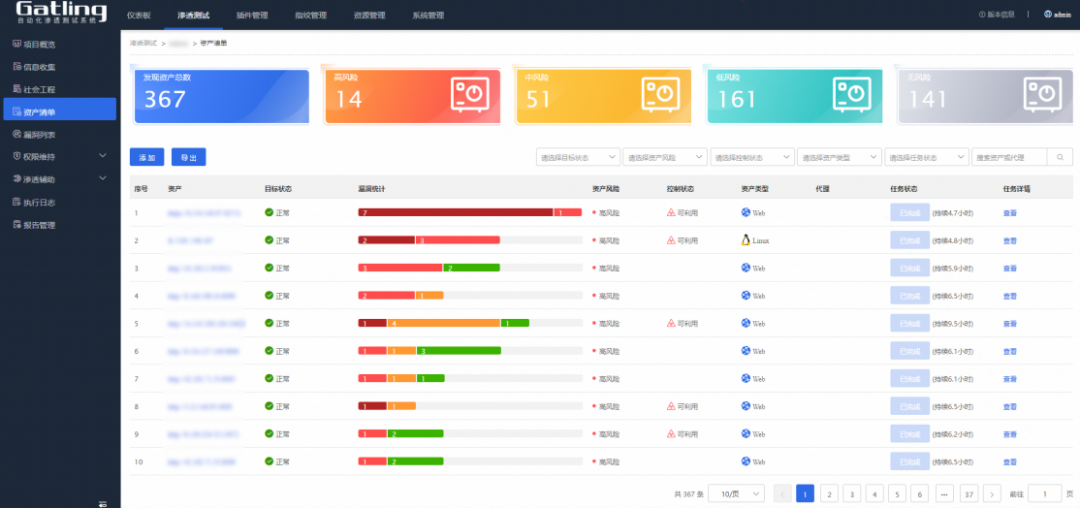
Task: Click the sidebar collapse icon at bottom left
Action: 102,502
